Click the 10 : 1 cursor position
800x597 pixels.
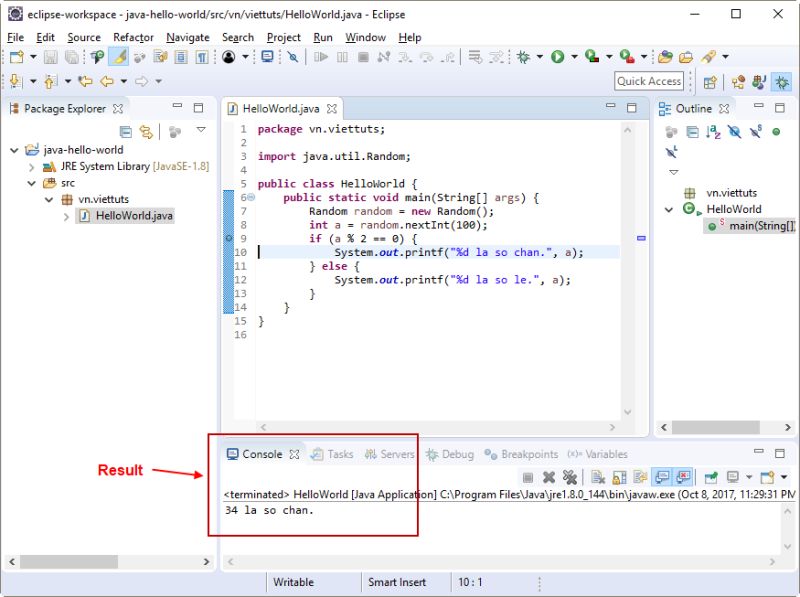tap(470, 582)
